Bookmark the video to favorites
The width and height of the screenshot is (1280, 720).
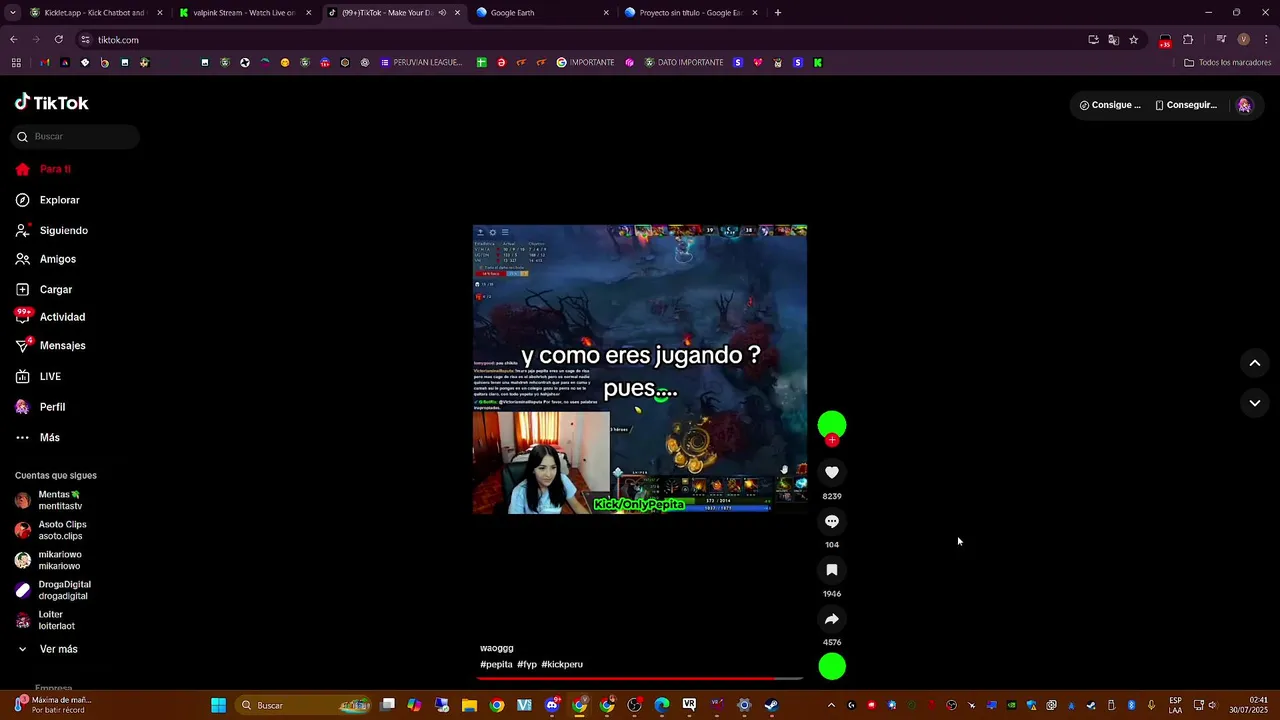pyautogui.click(x=832, y=570)
